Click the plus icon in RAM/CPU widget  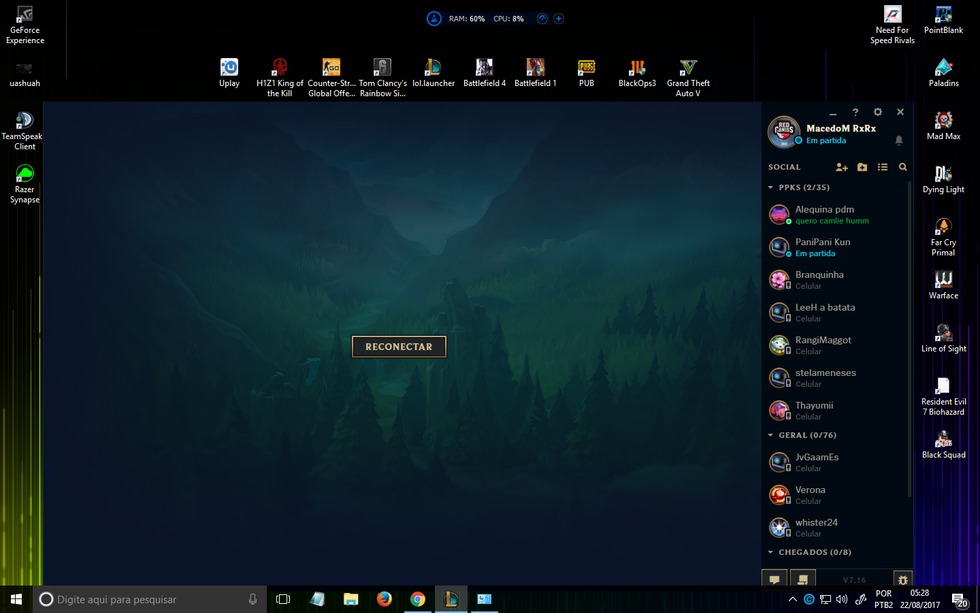click(559, 19)
